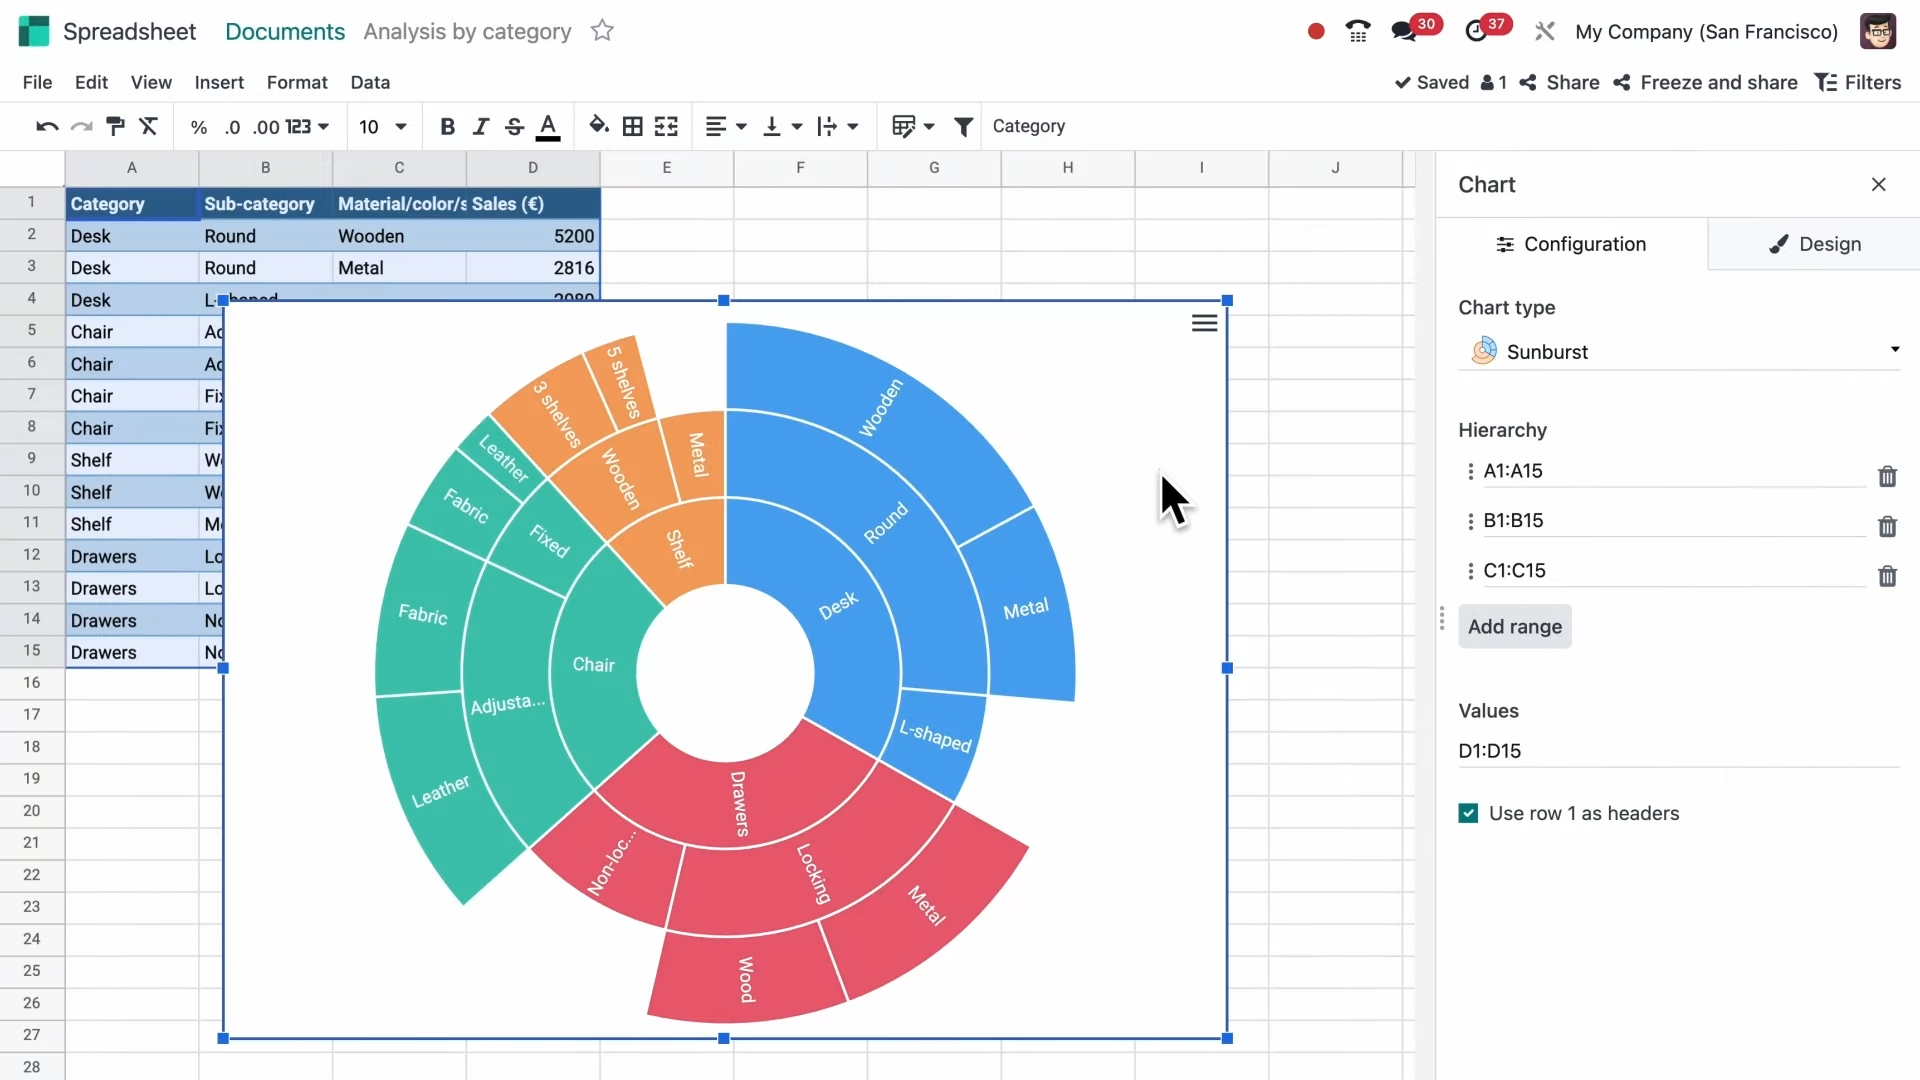Screen dimensions: 1920x1080
Task: Open the Chart type Sunburst dropdown
Action: pyautogui.click(x=1678, y=351)
